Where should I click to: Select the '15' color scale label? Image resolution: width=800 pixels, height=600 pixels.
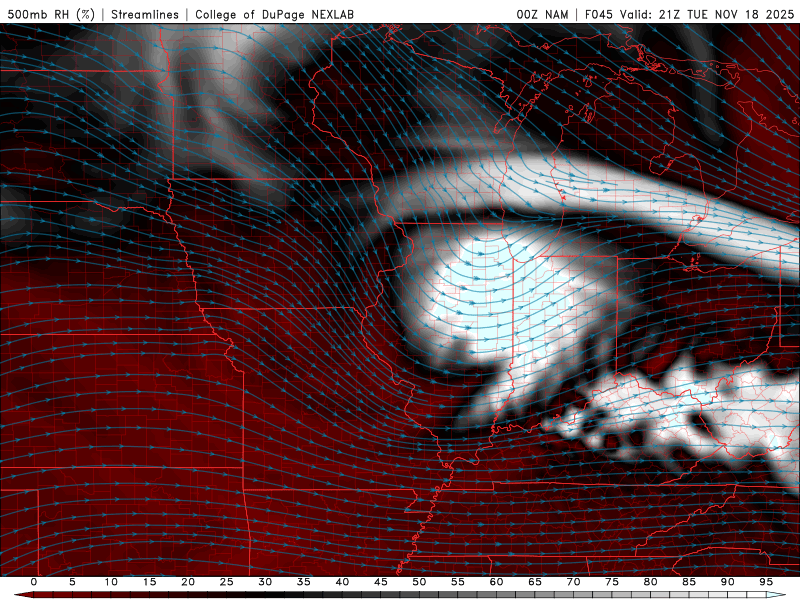pyautogui.click(x=149, y=582)
